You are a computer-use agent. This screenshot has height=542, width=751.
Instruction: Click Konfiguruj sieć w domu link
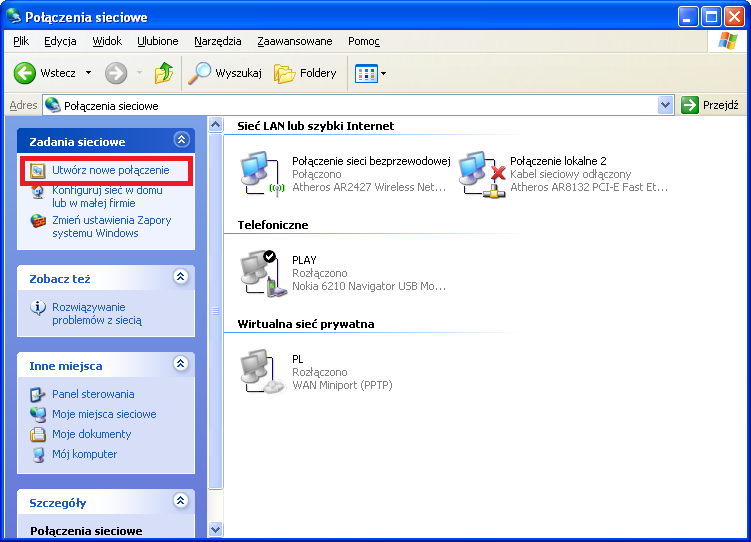(x=107, y=197)
